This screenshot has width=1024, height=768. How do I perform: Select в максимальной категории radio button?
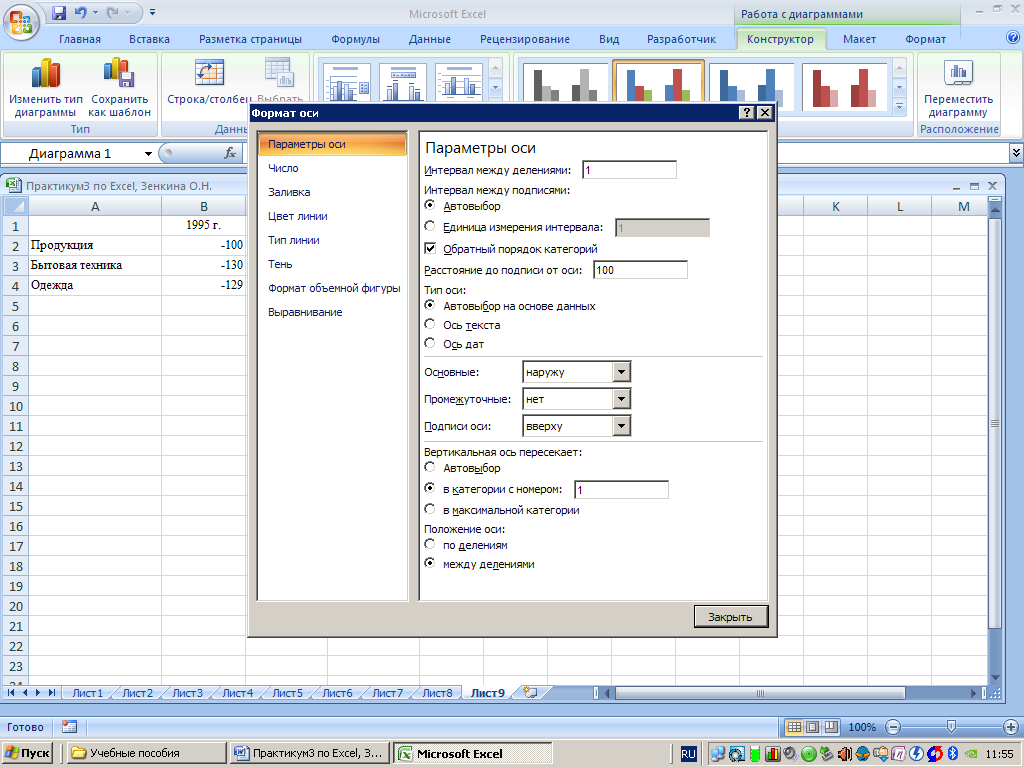coord(430,509)
